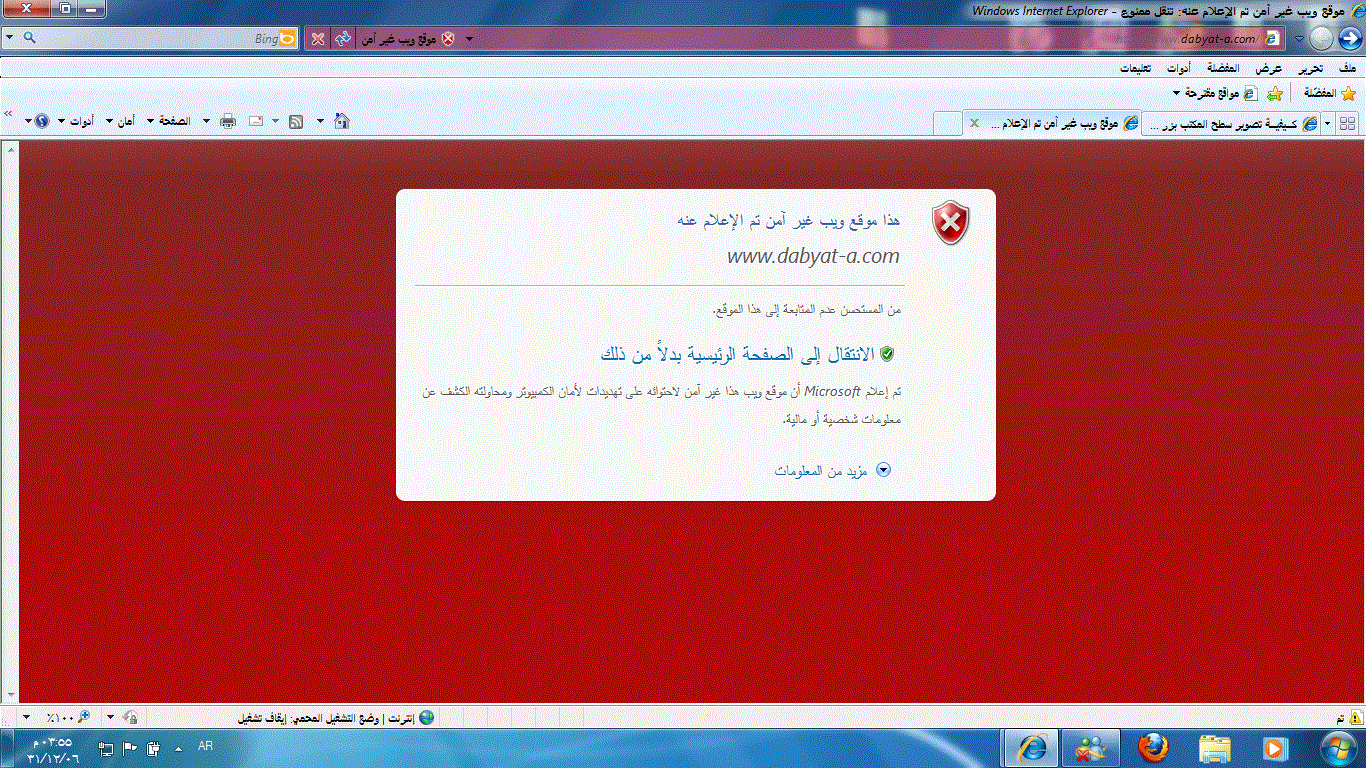Expand the مزيد من المعلومات section
Viewport: 1366px width, 768px height.
pyautogui.click(x=832, y=470)
